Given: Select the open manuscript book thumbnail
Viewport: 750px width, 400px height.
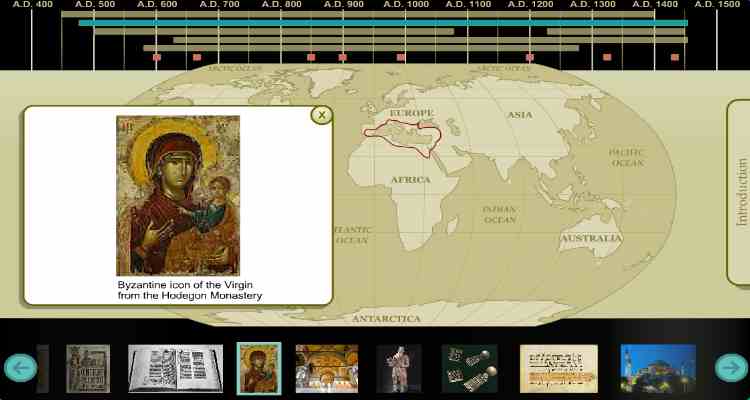Looking at the screenshot, I should (x=176, y=368).
